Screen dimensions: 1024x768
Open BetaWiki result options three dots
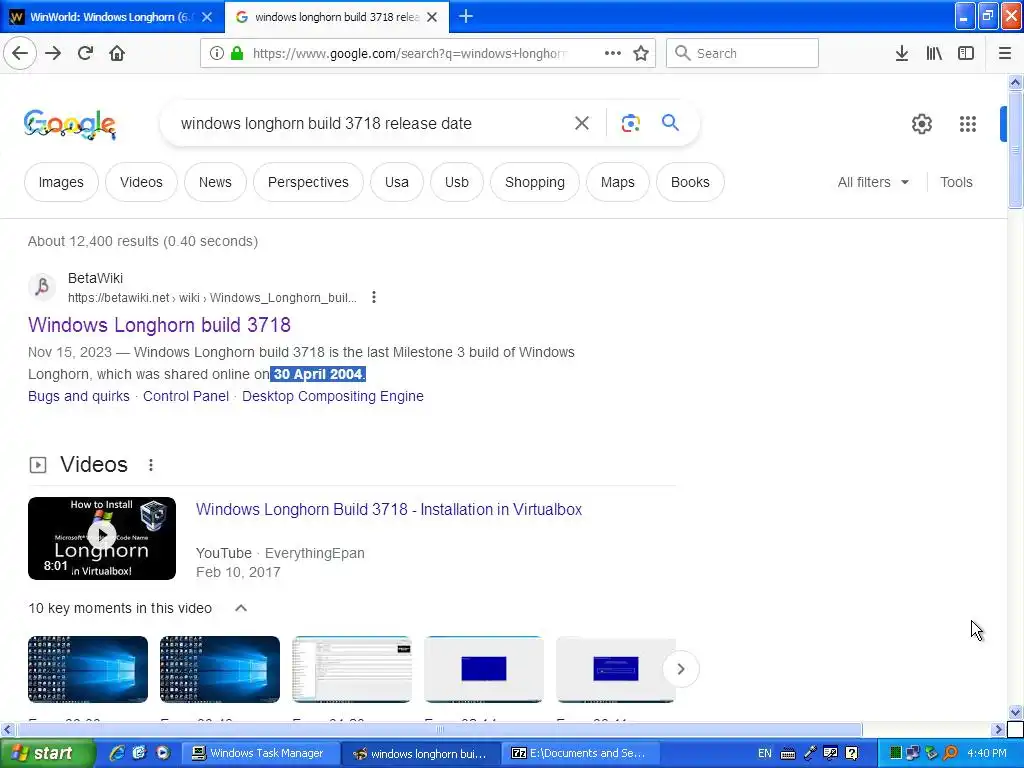[x=374, y=297]
